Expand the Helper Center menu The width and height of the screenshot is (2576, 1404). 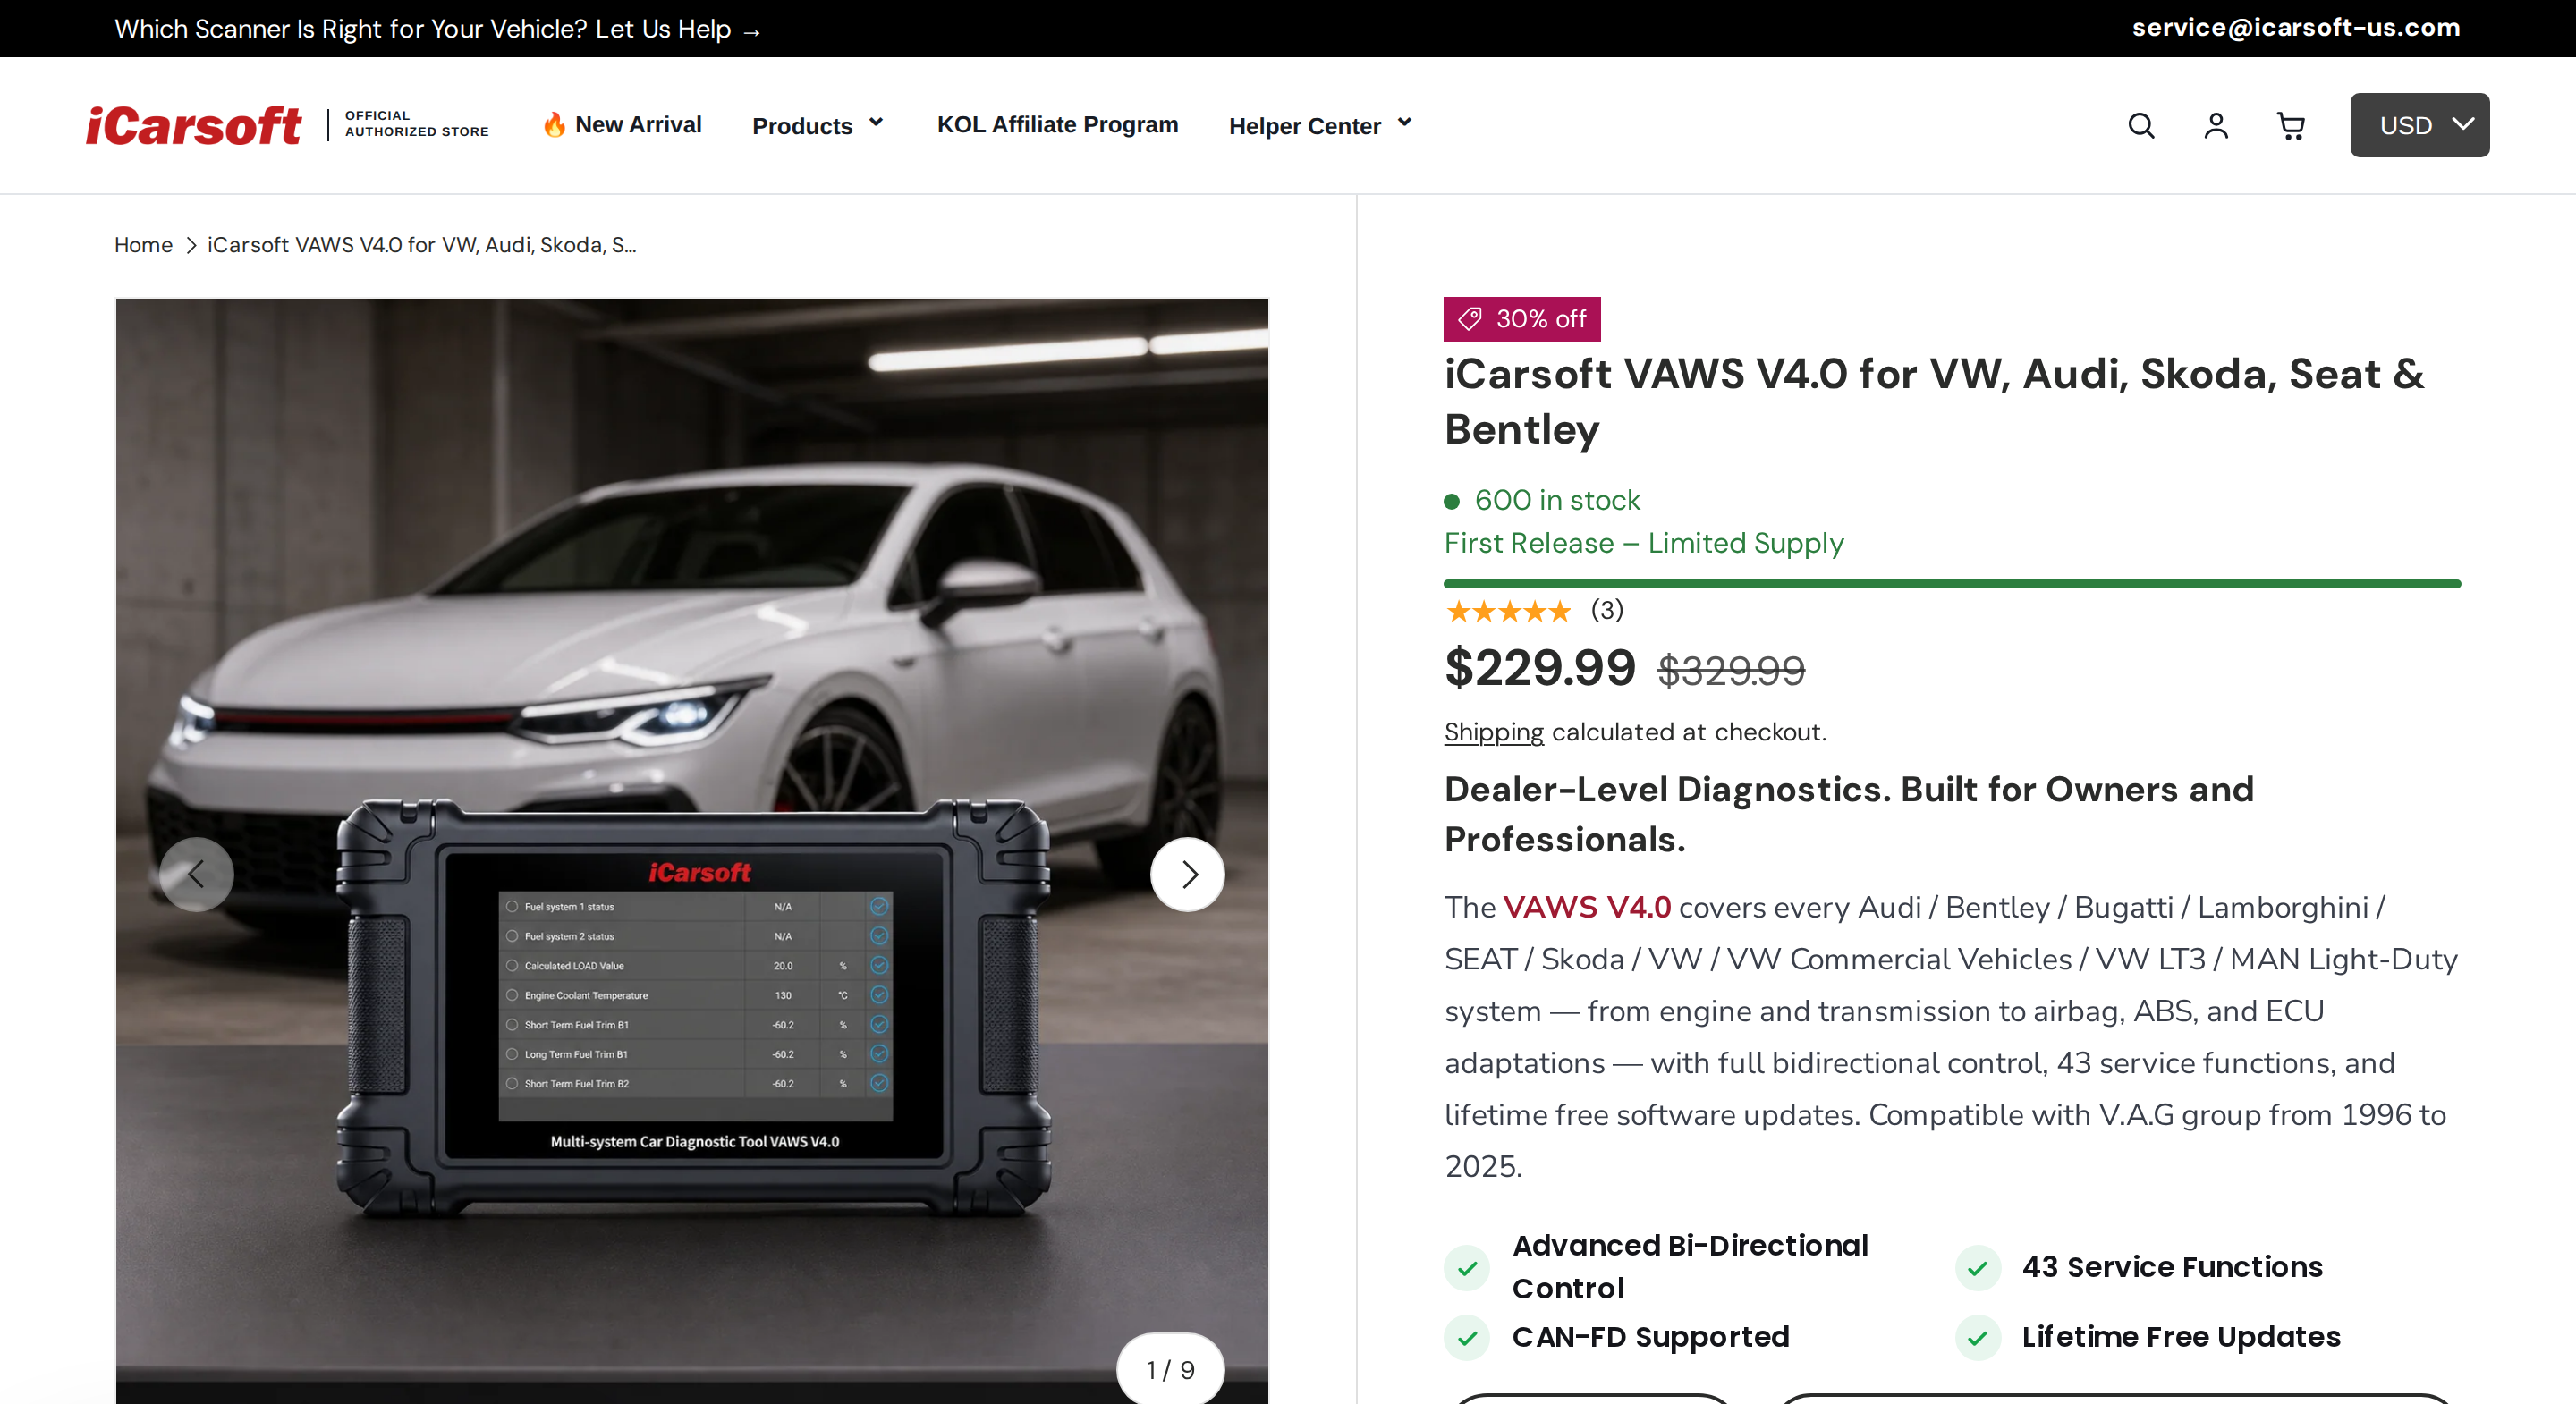point(1320,125)
